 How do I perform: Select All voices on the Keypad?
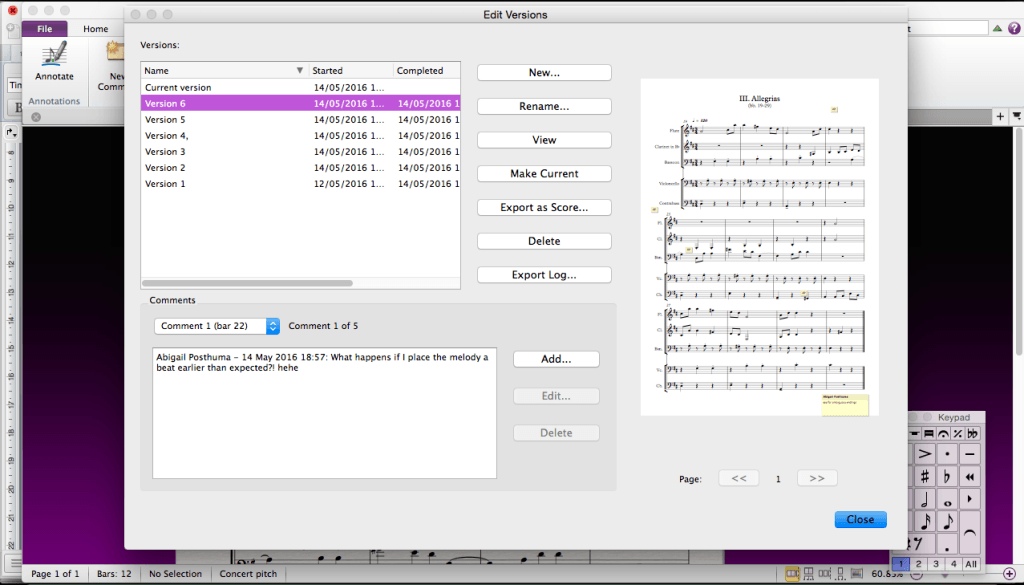pyautogui.click(x=971, y=563)
